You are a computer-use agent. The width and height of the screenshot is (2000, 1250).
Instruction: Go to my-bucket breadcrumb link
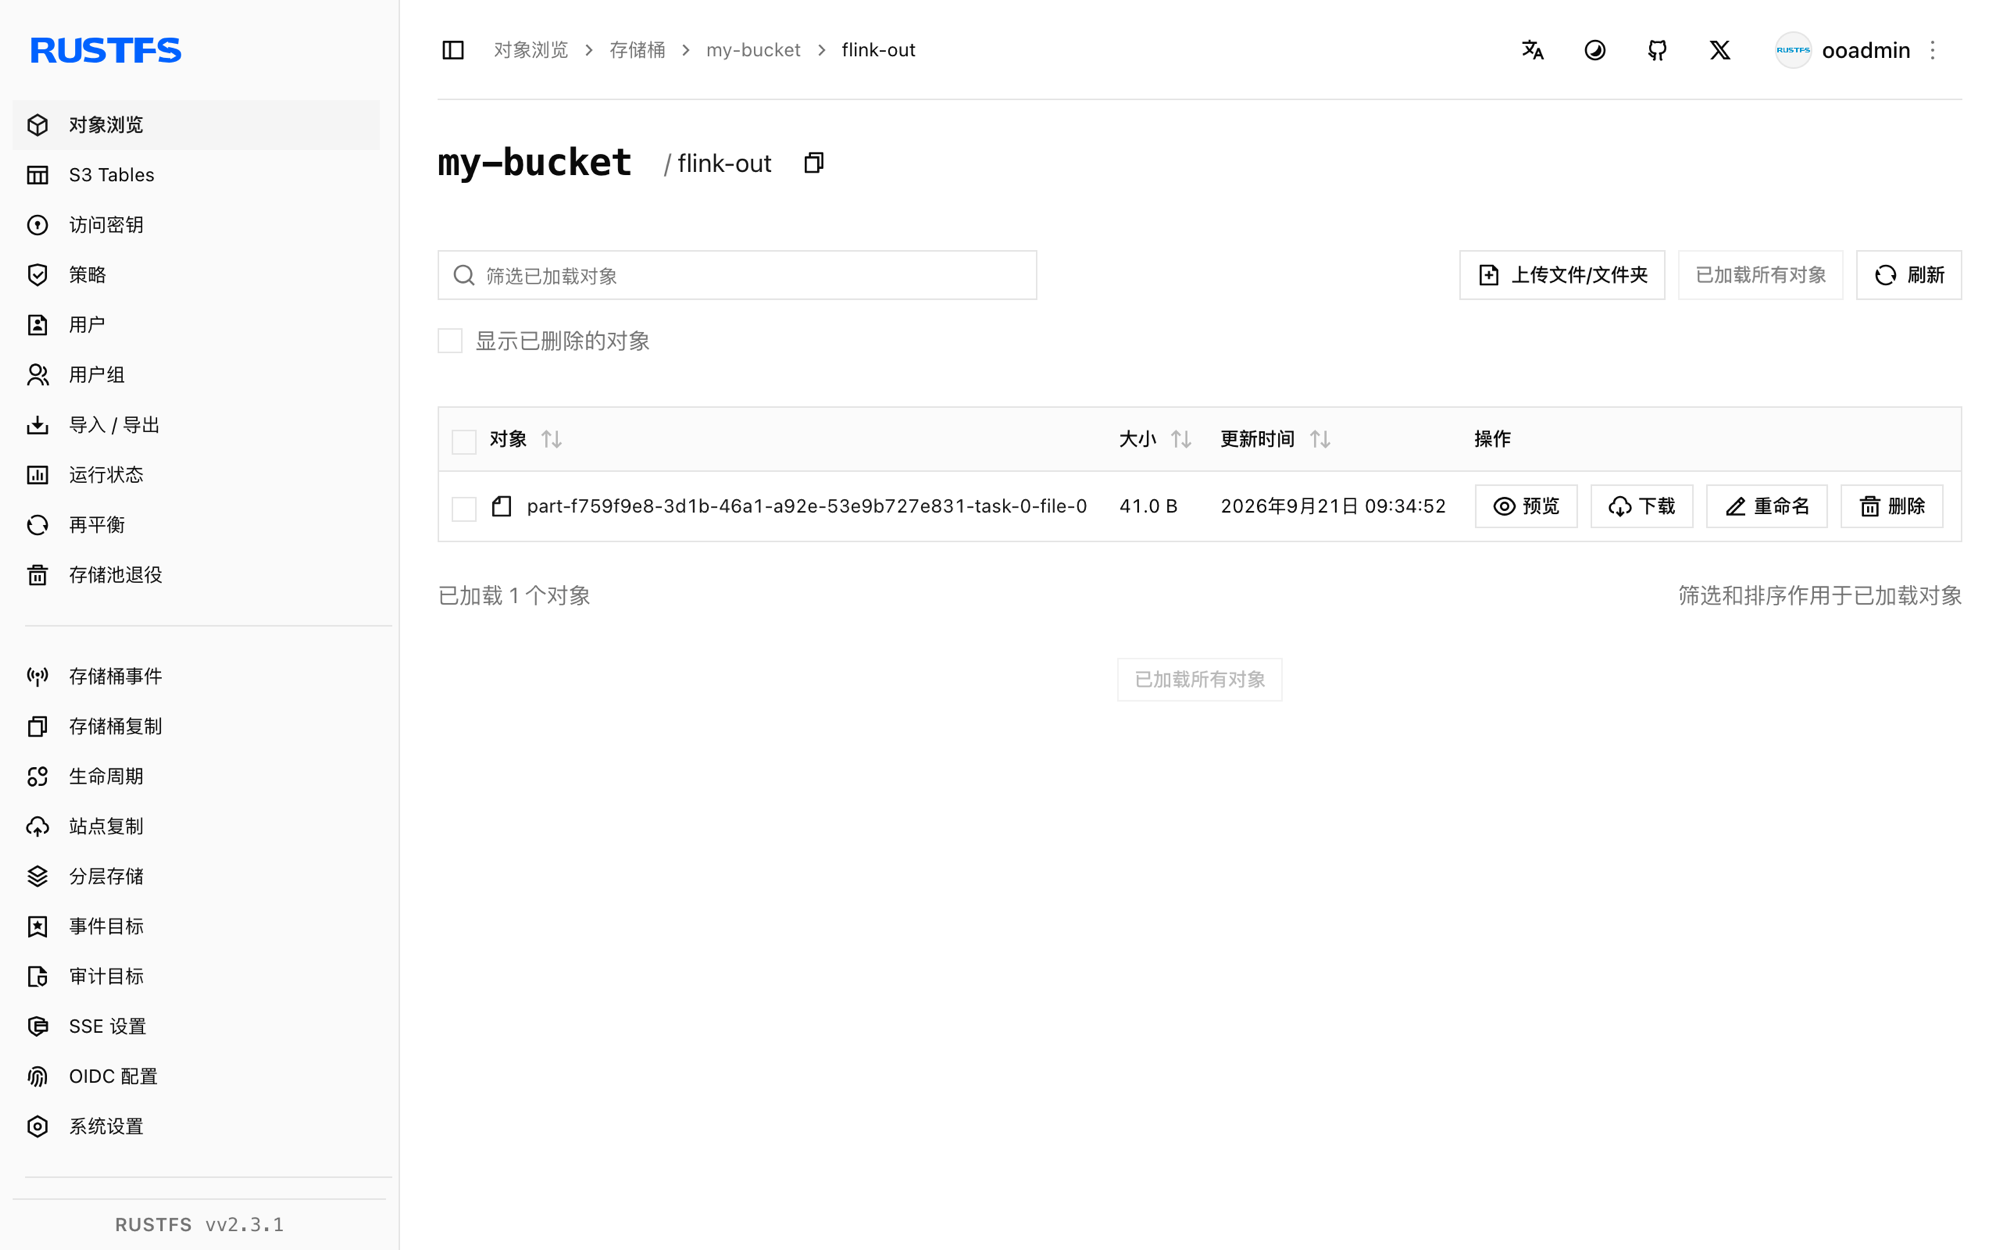pyautogui.click(x=753, y=50)
